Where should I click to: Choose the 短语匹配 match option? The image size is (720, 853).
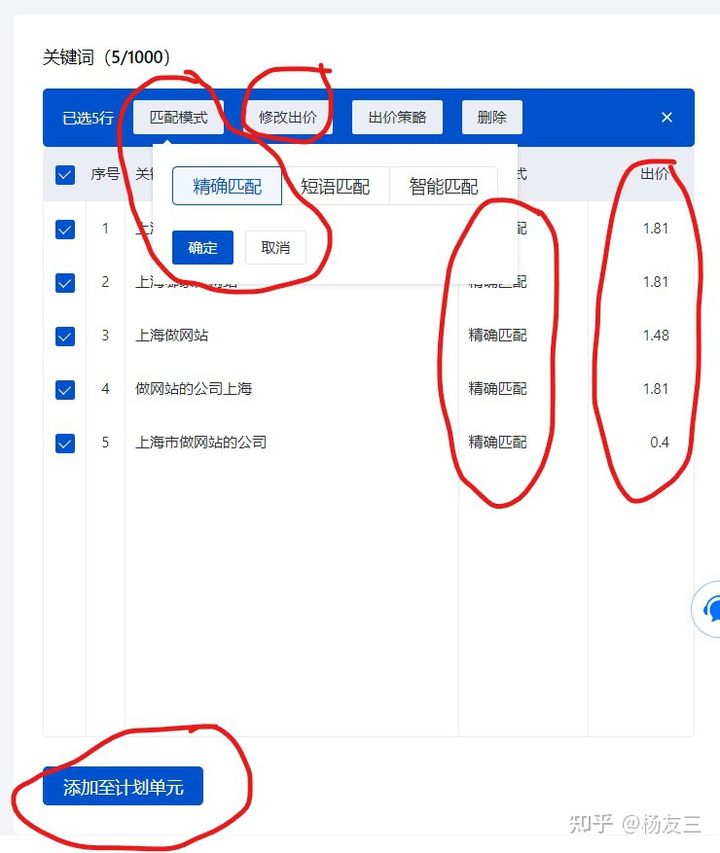coord(335,186)
